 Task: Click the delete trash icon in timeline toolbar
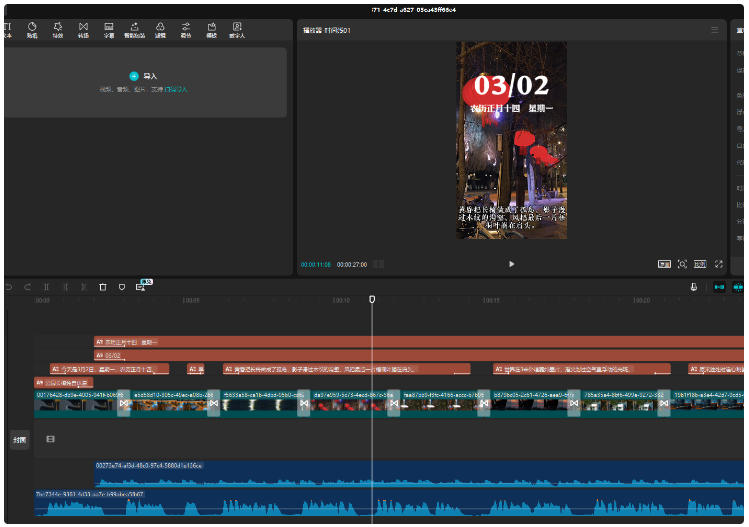click(x=103, y=287)
